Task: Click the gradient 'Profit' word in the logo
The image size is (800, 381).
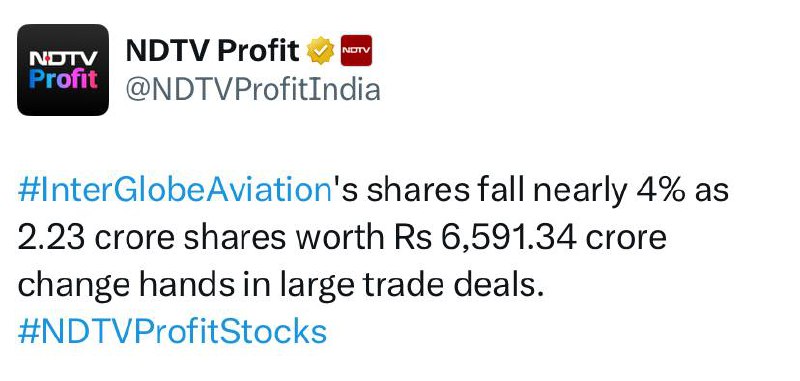Action: point(63,79)
